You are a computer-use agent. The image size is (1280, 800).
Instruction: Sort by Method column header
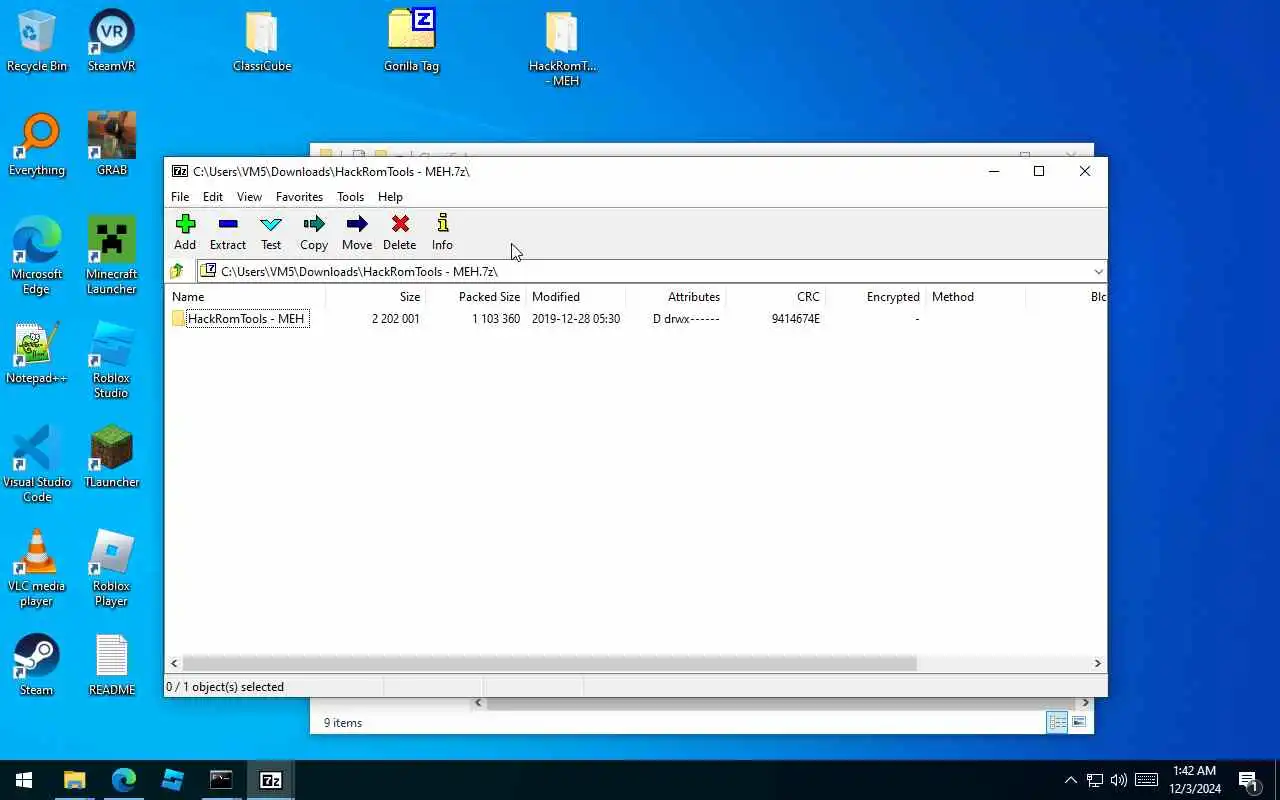[975, 297]
